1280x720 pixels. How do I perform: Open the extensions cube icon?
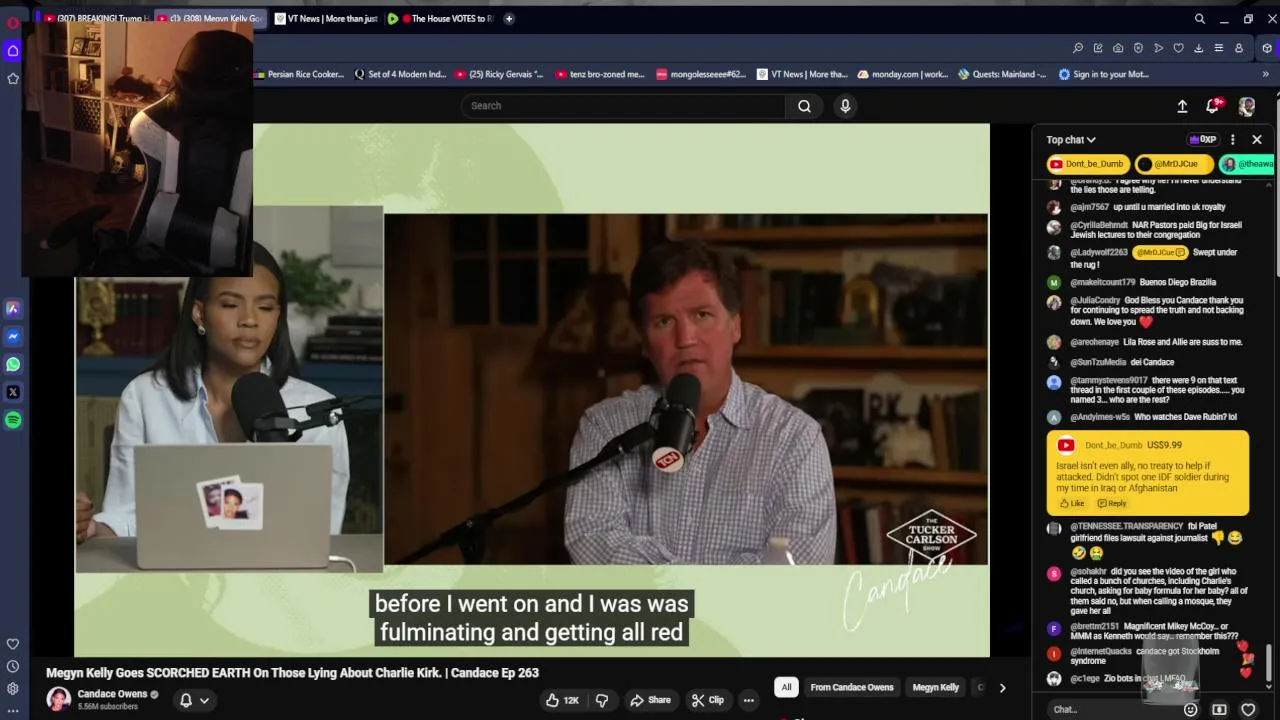click(1267, 48)
